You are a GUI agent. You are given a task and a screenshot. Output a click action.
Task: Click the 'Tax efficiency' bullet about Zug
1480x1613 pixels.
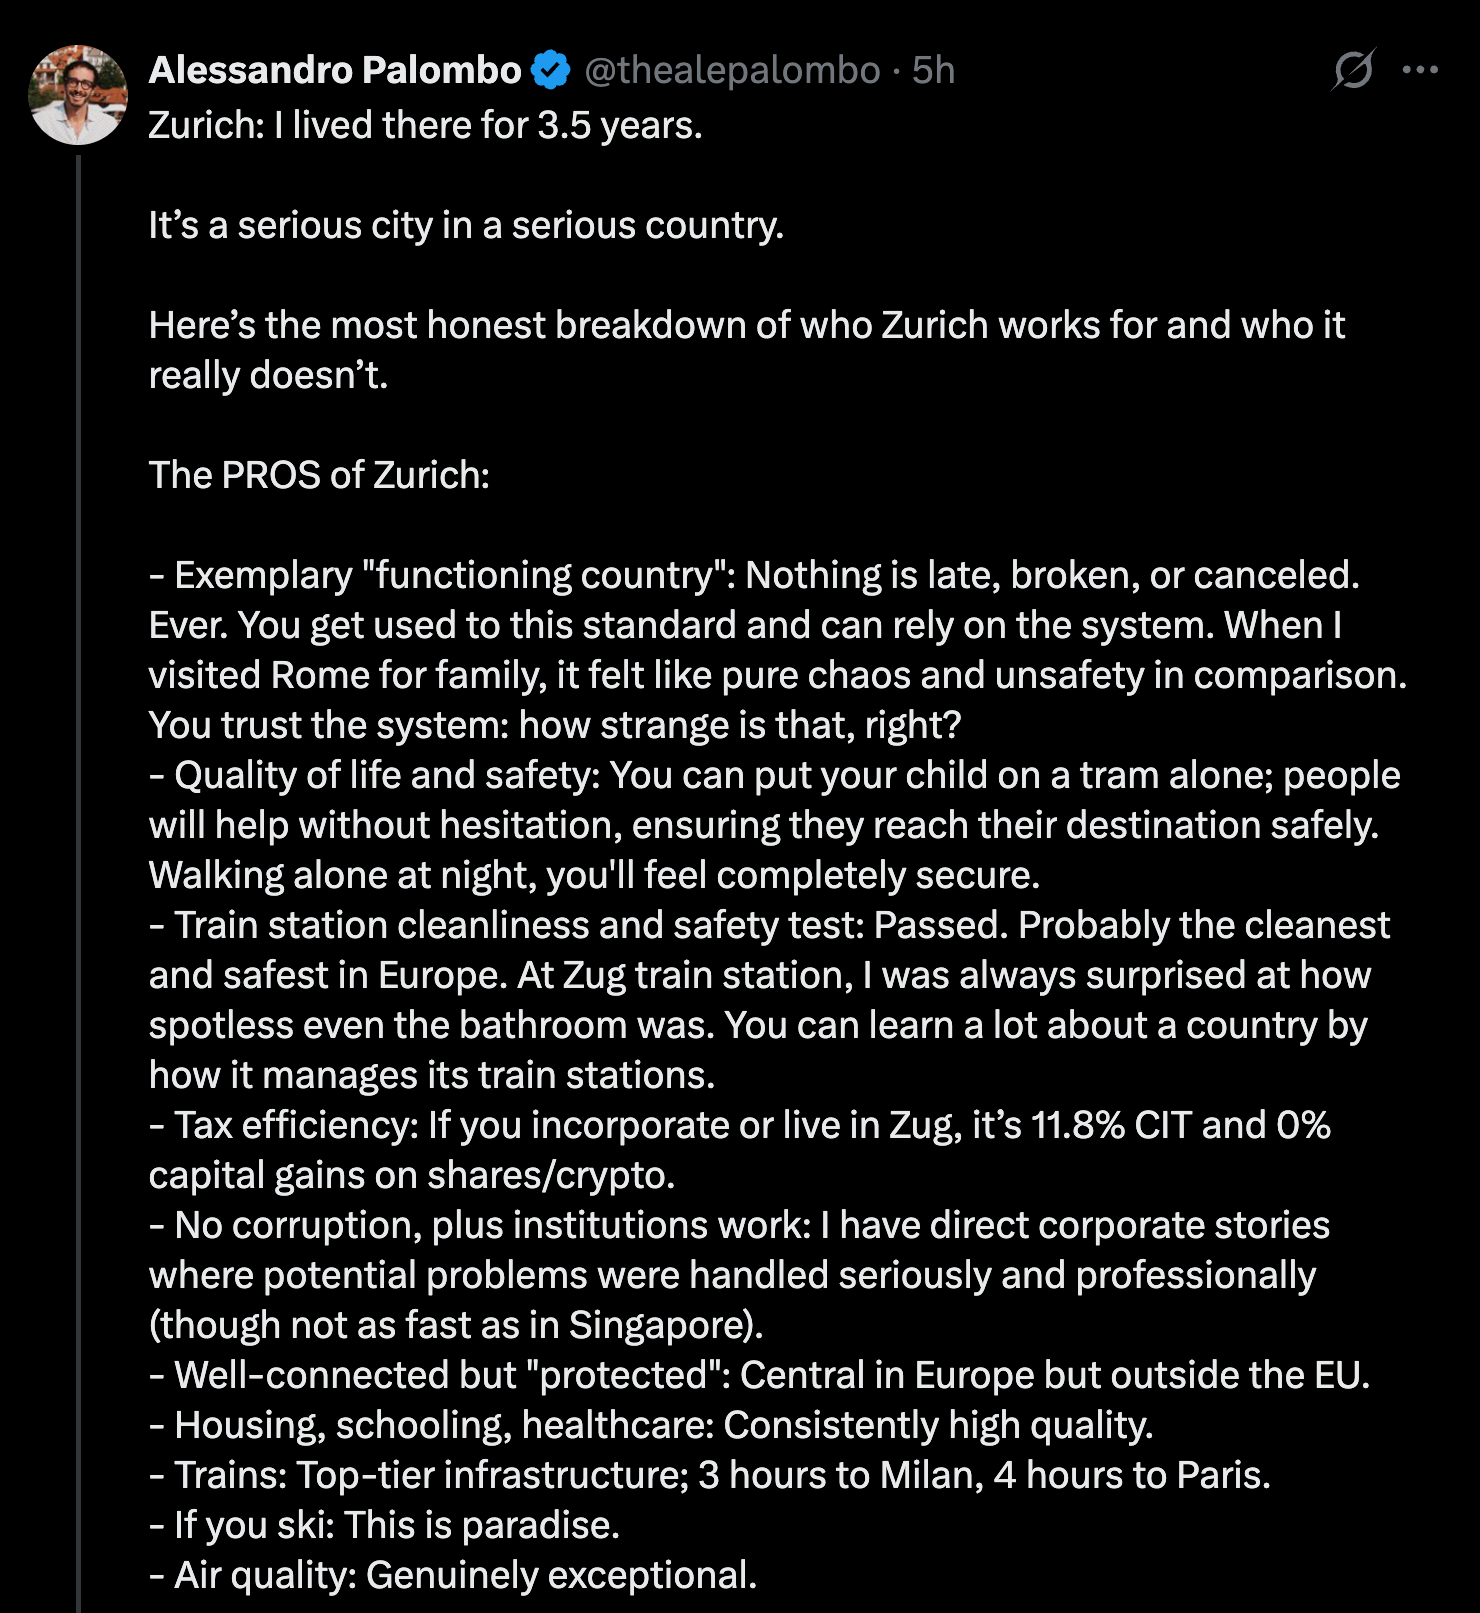(740, 1150)
